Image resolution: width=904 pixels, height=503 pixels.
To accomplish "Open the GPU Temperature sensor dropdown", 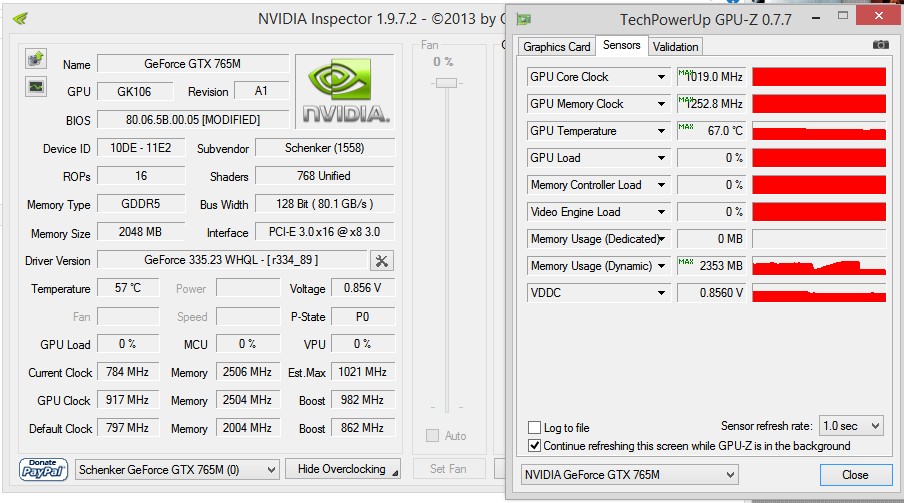I will pyautogui.click(x=661, y=131).
